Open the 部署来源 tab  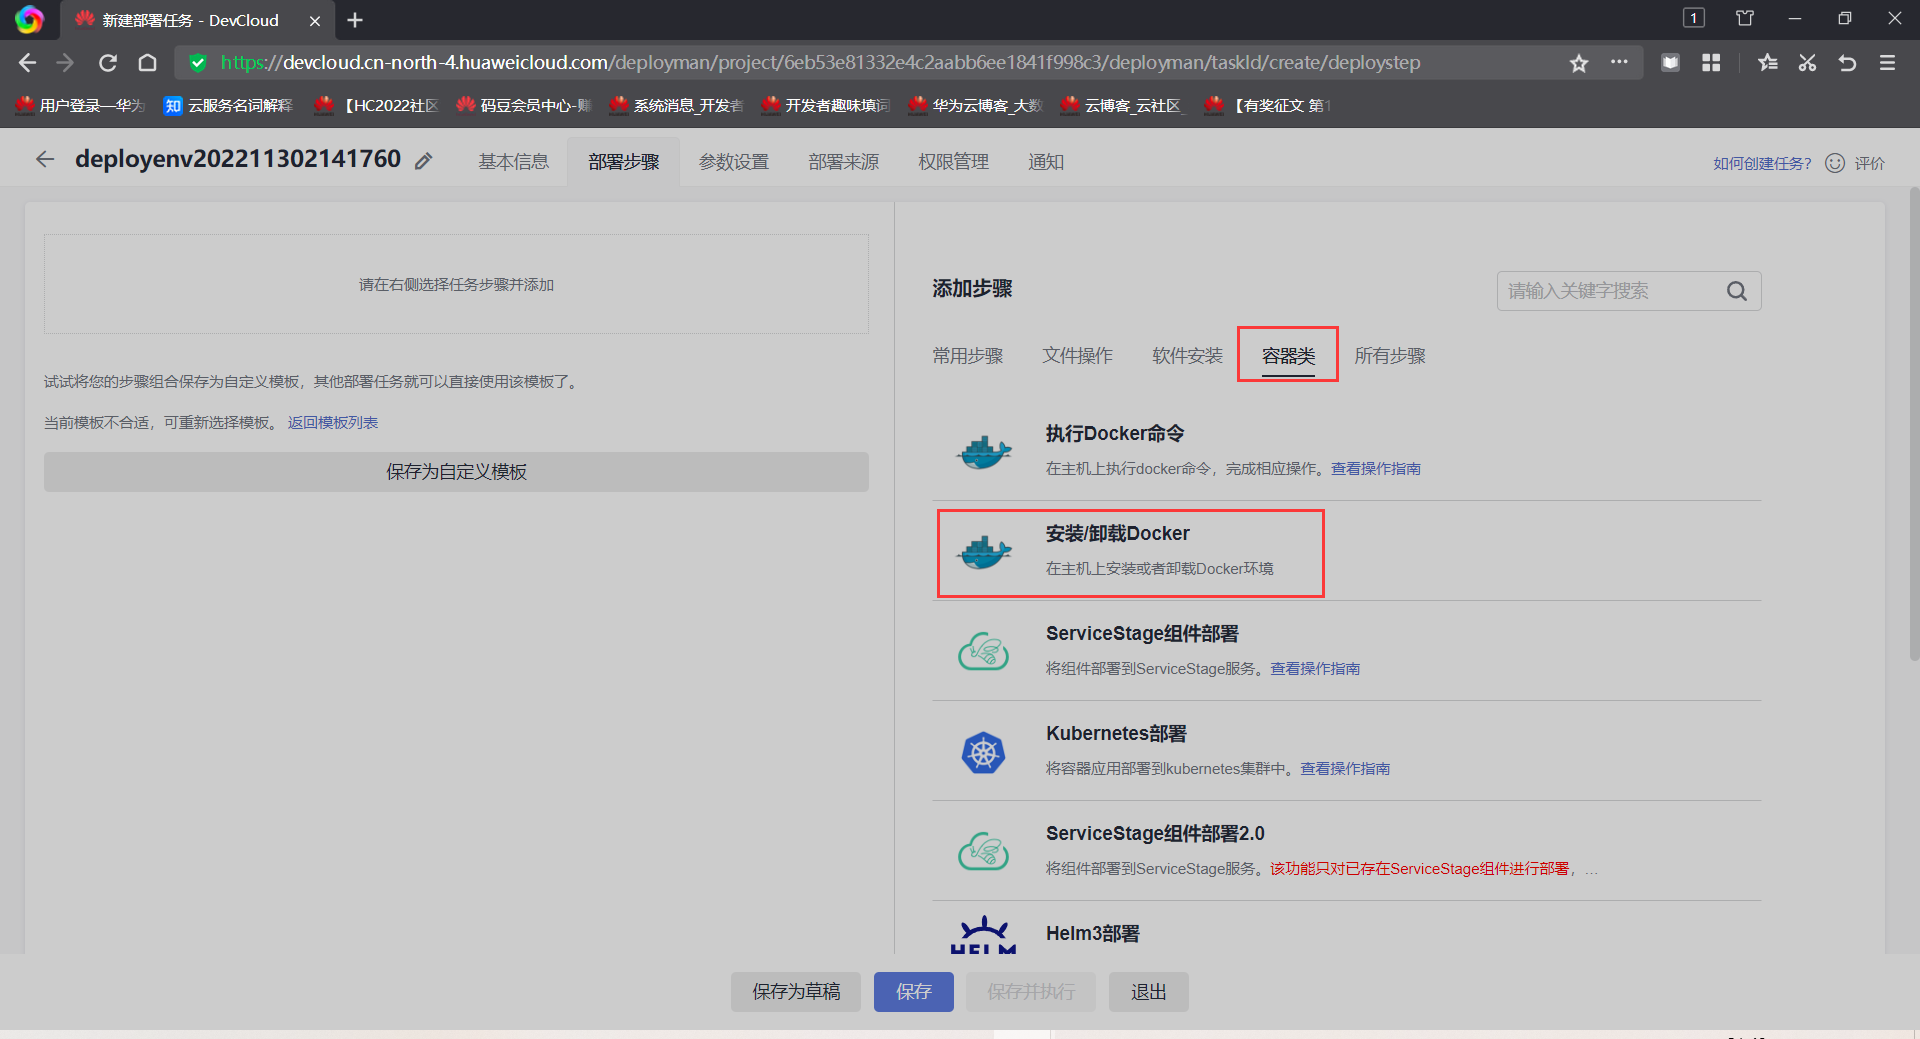(x=844, y=162)
